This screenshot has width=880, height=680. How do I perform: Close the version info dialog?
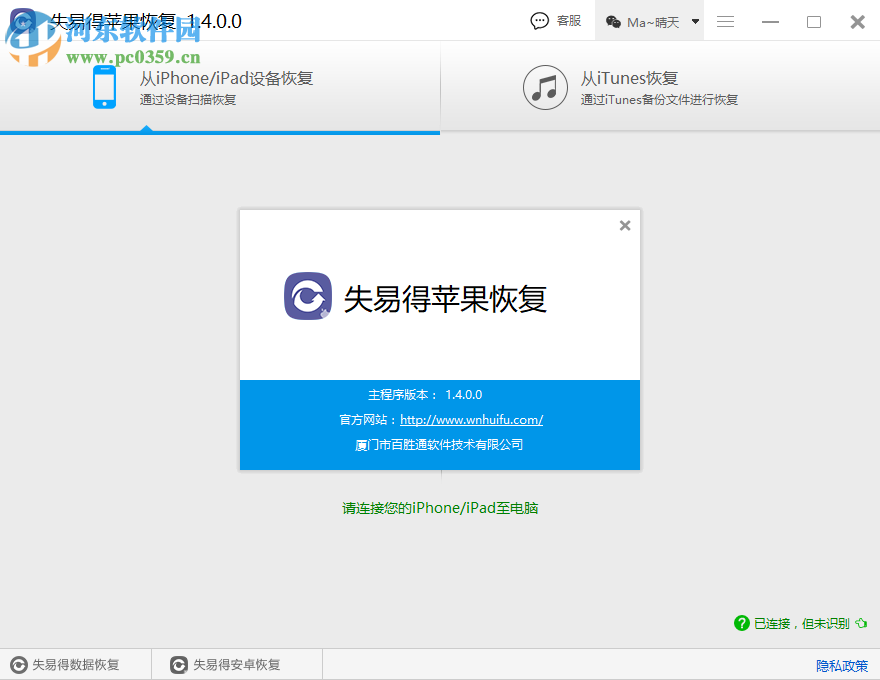[x=625, y=225]
